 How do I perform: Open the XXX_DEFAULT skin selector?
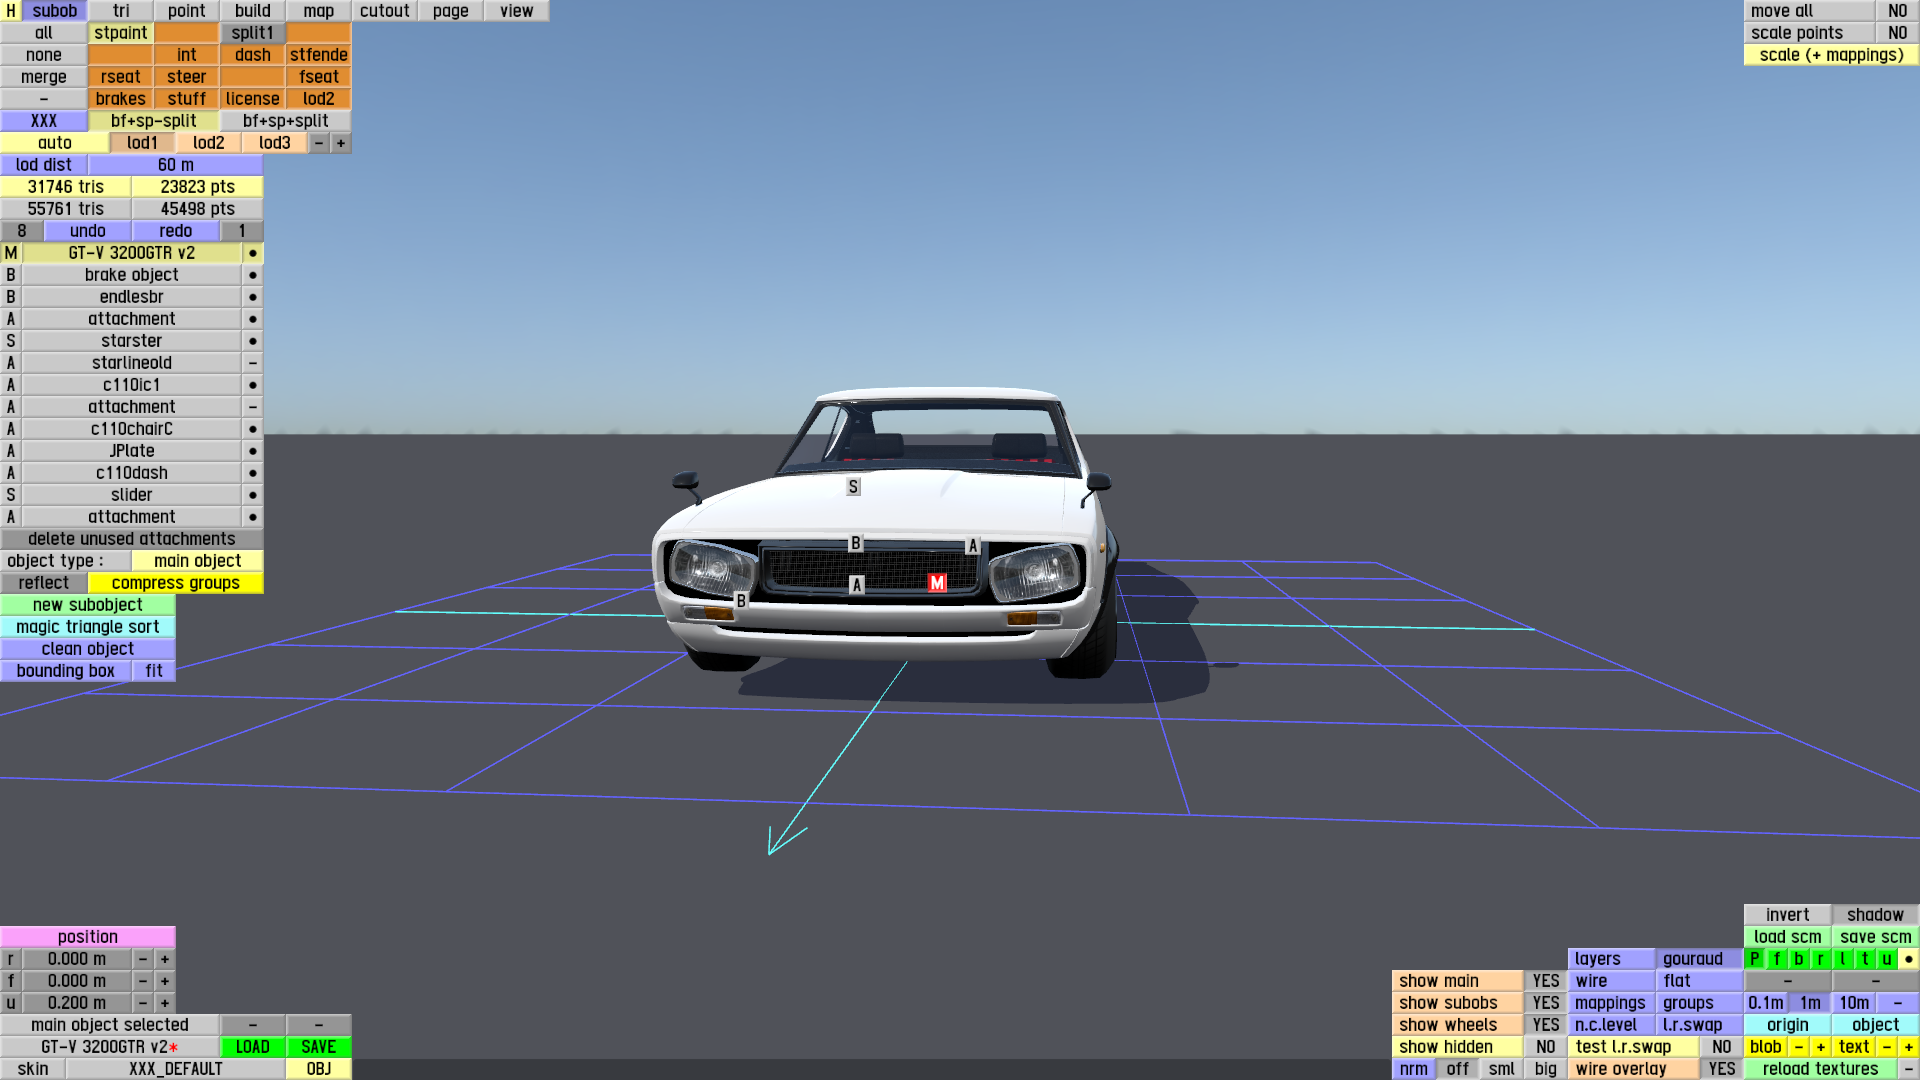175,1069
